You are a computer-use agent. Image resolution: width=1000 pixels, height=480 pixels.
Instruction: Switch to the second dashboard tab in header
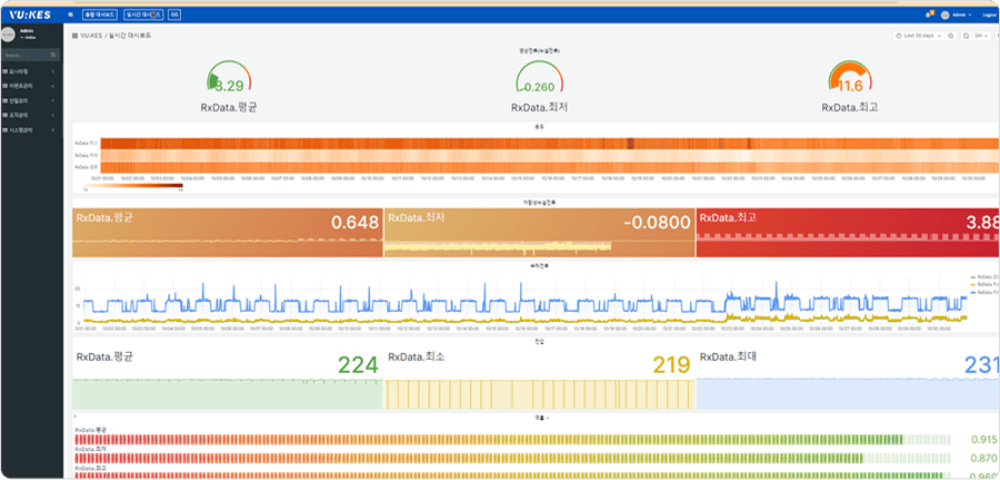[x=141, y=15]
